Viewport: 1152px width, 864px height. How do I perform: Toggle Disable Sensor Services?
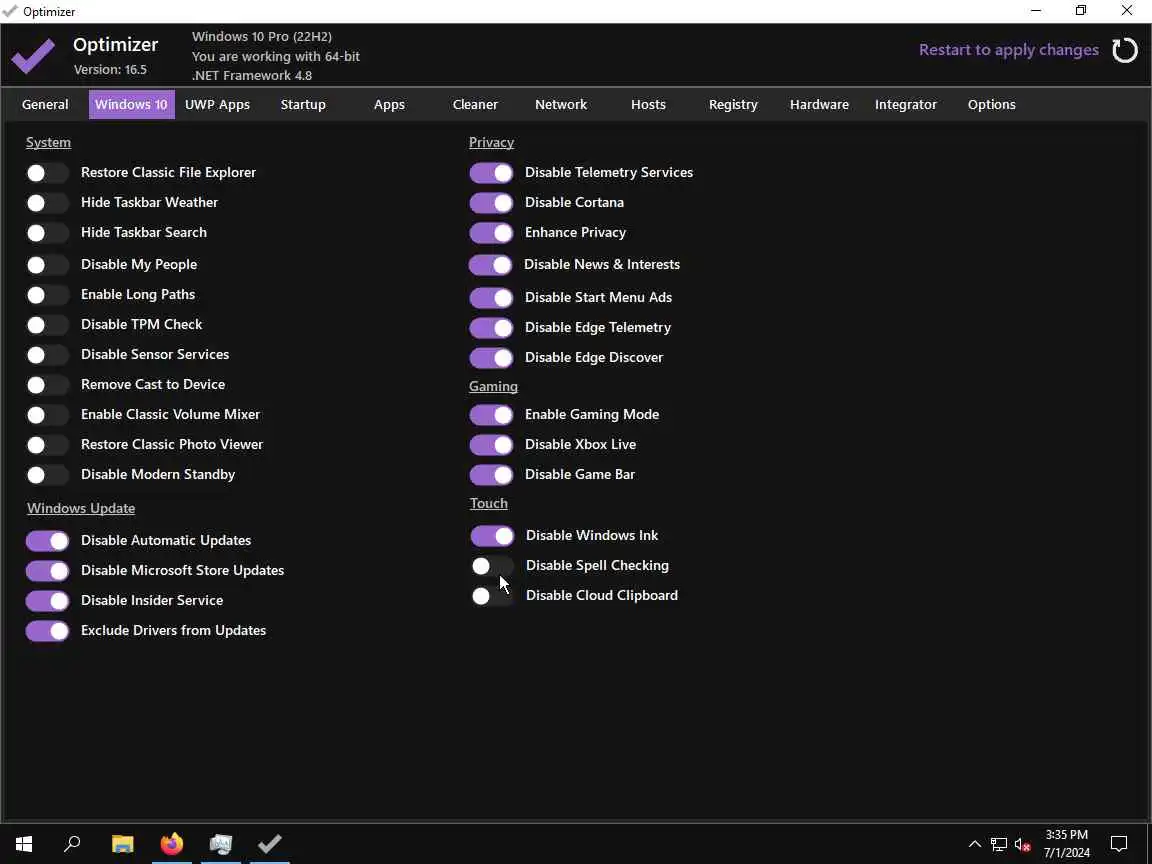coord(47,355)
